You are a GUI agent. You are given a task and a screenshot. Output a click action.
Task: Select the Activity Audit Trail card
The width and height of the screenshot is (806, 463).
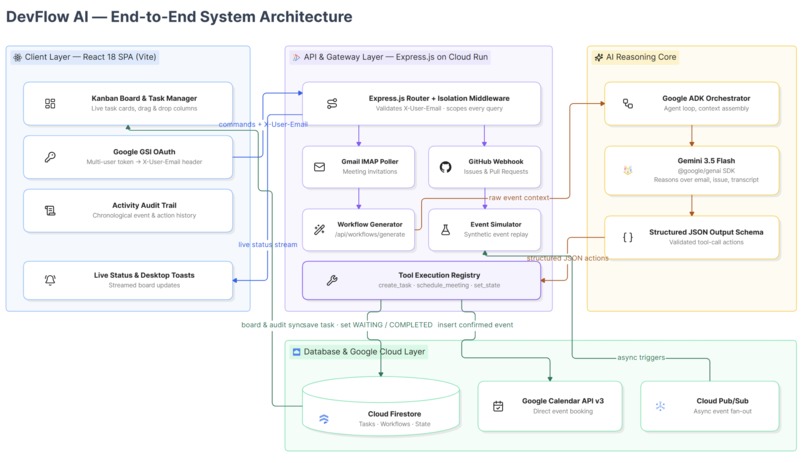[128, 210]
